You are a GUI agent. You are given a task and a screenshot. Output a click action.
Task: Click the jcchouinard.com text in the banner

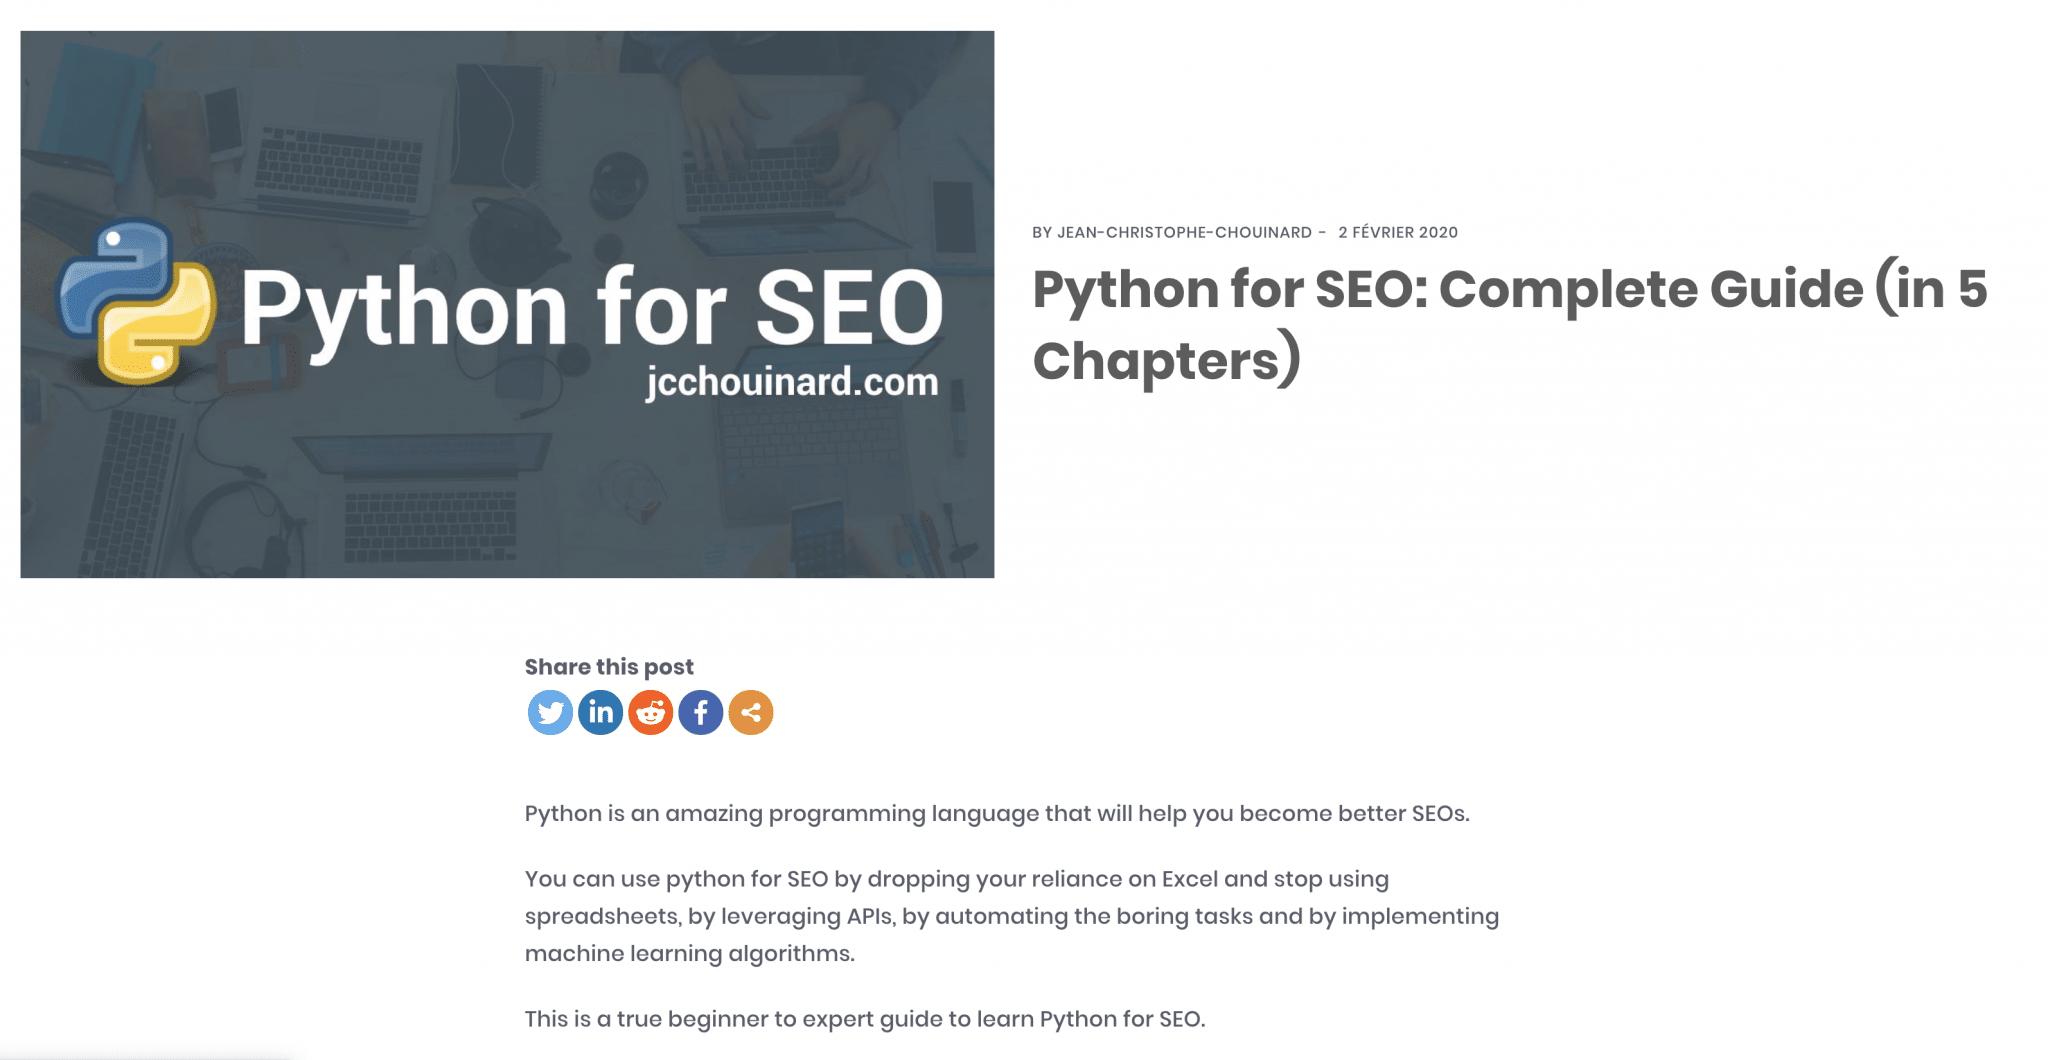pos(792,382)
